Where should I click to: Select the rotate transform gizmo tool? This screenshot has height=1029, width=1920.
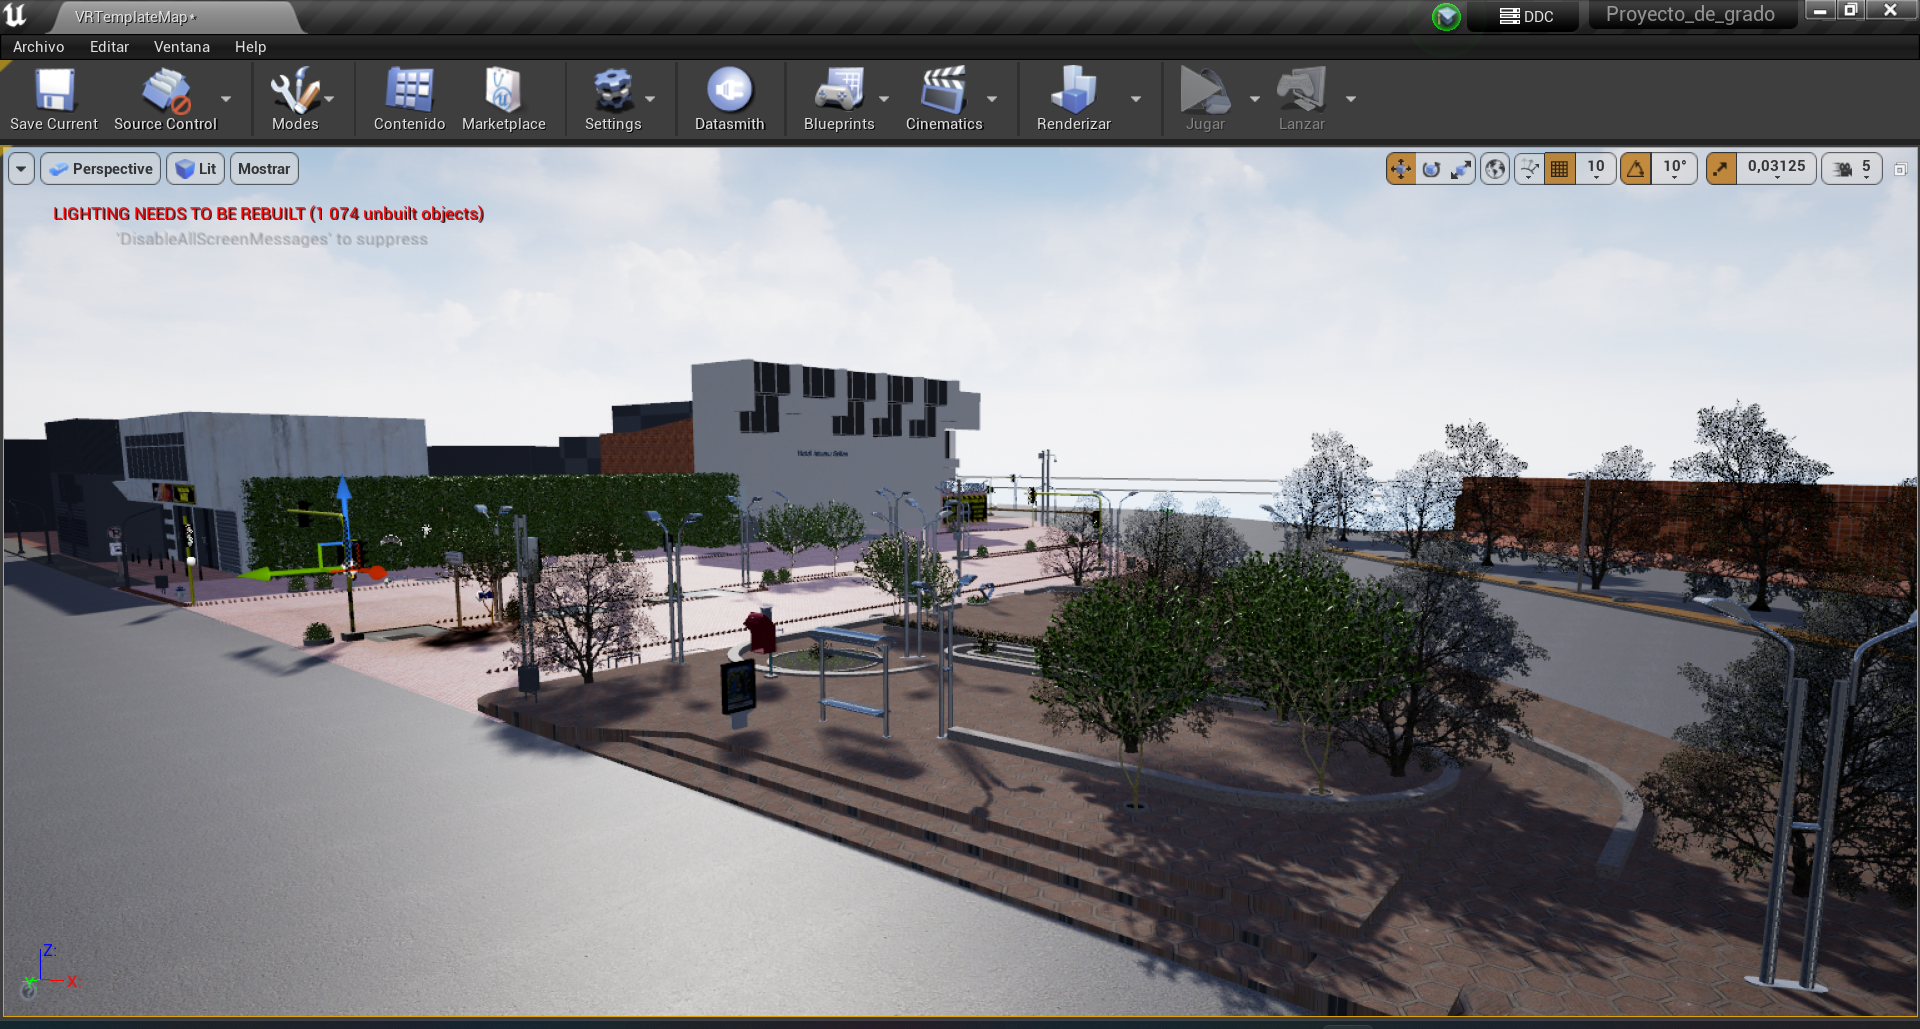click(1431, 169)
